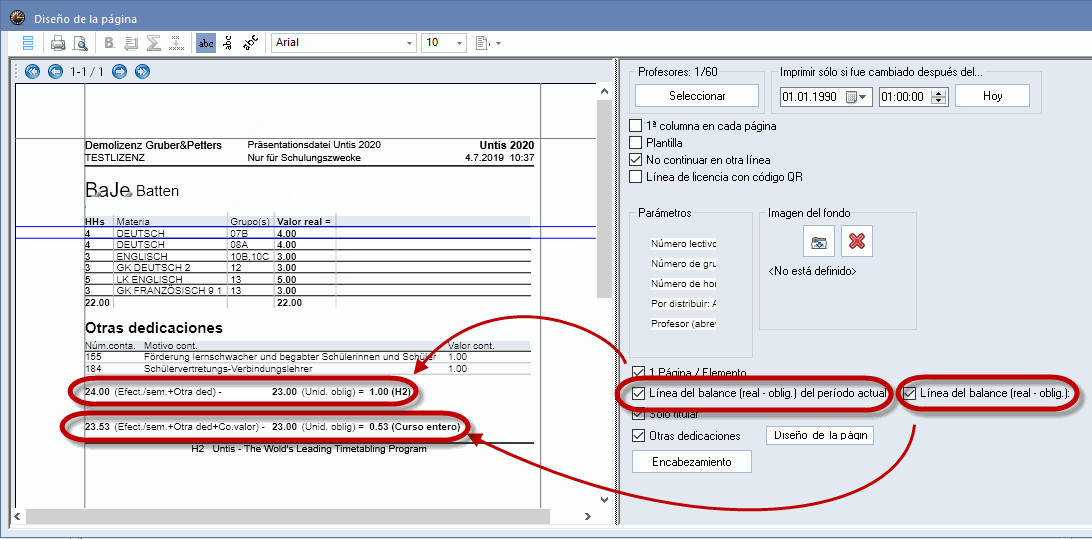Click the sigma sum icon
1092x539 pixels.
[154, 43]
